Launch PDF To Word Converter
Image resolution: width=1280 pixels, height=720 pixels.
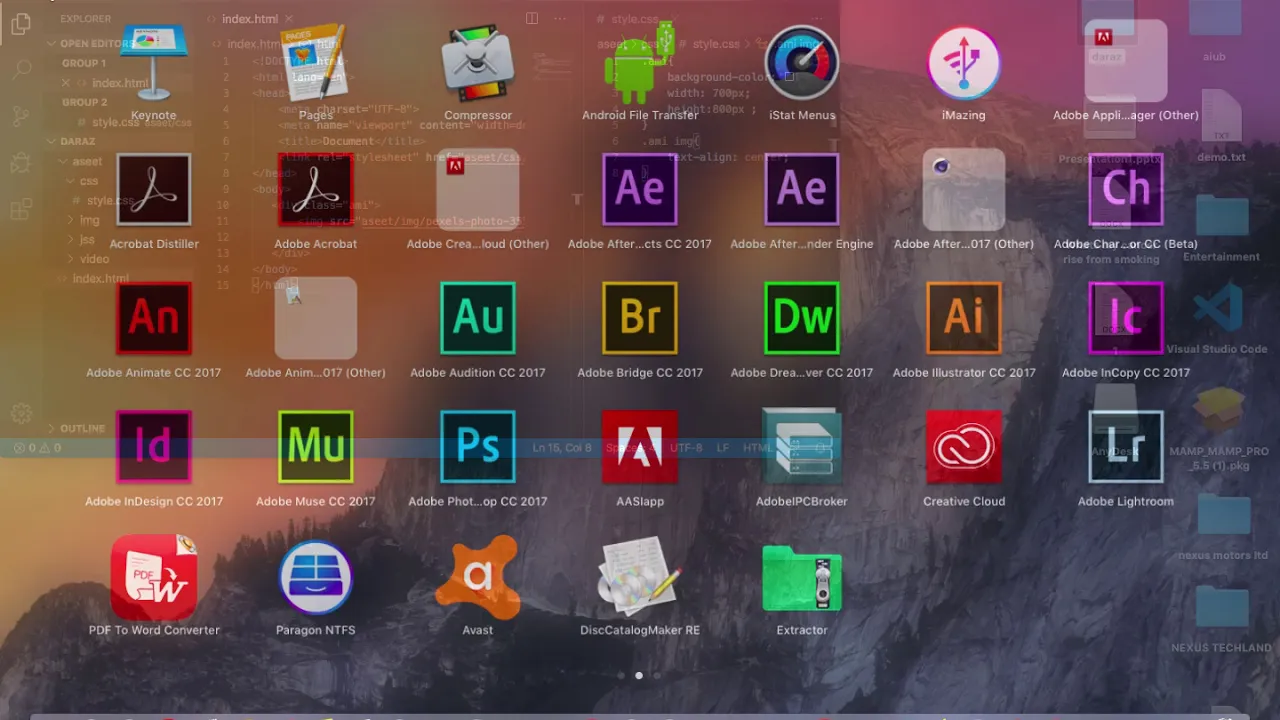coord(154,576)
